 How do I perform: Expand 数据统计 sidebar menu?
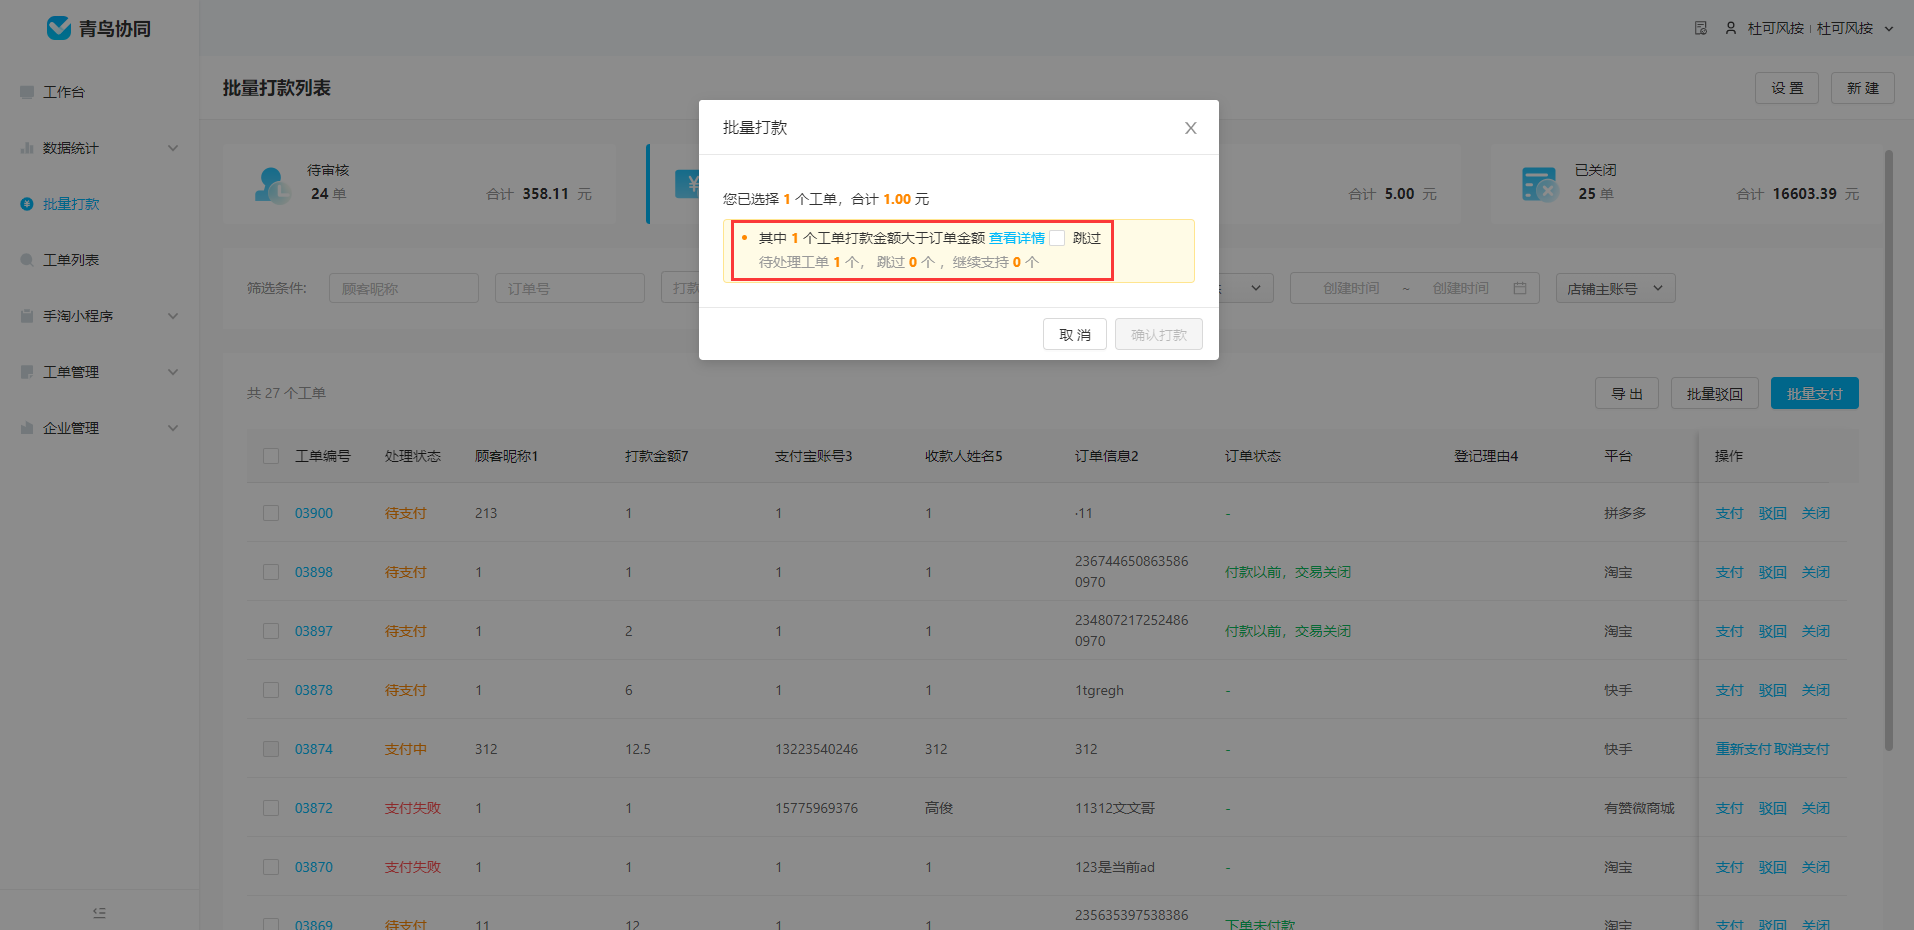tap(100, 148)
